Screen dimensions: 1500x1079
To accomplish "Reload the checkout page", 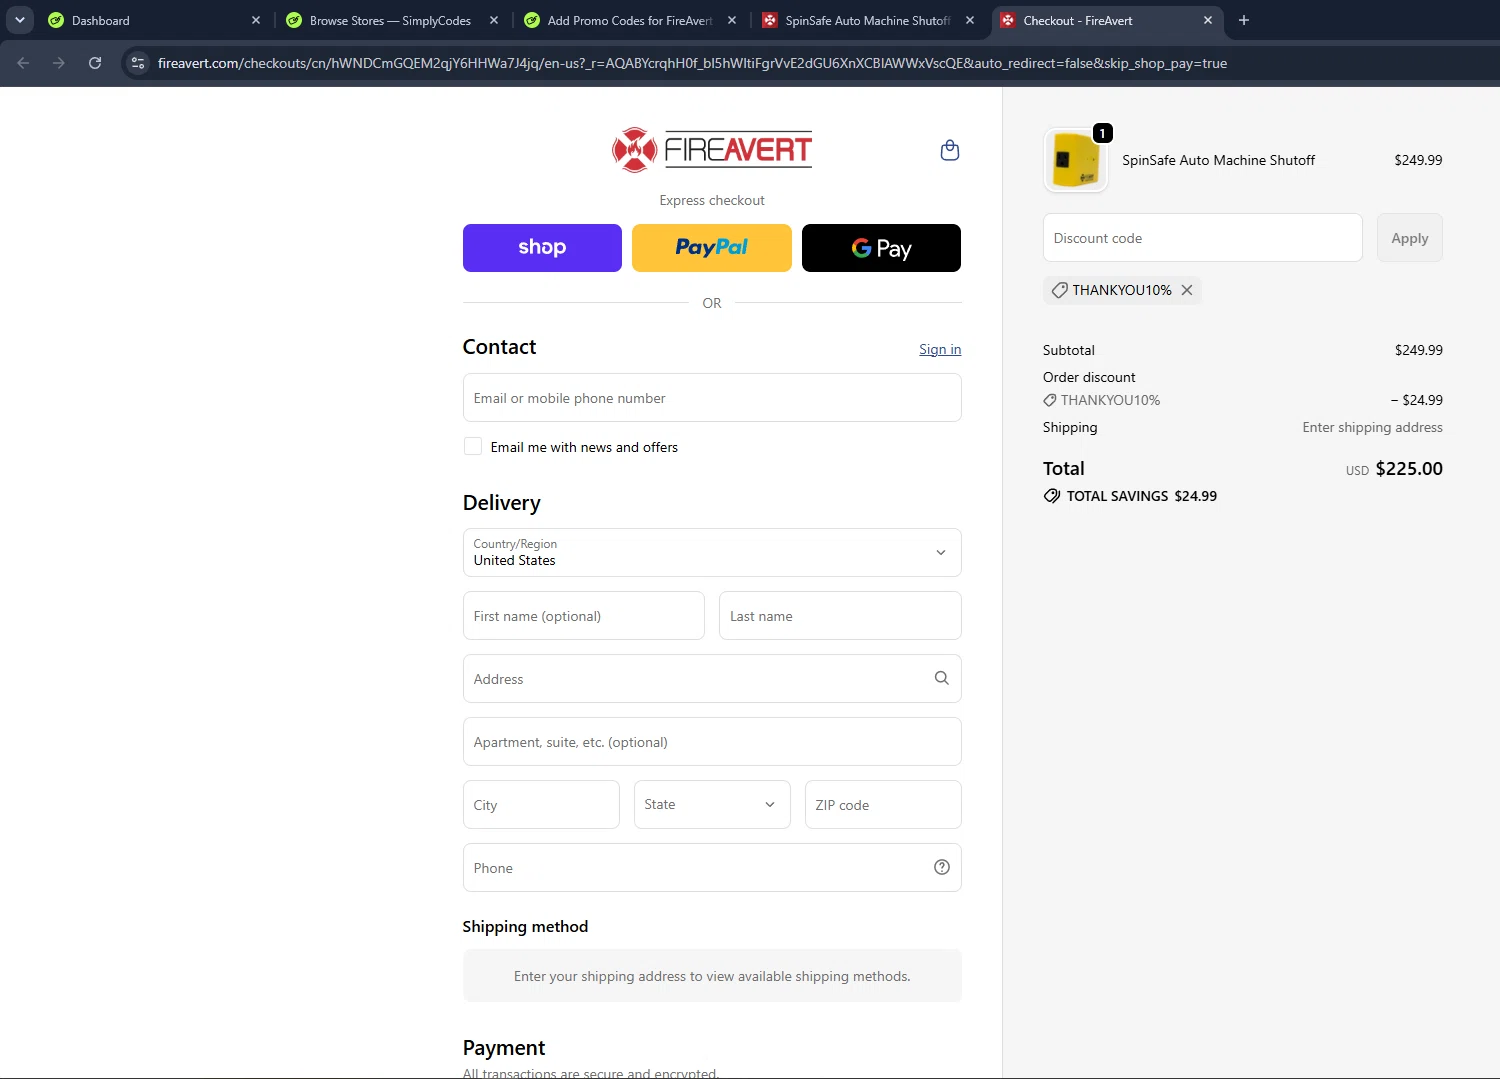I will click(95, 63).
